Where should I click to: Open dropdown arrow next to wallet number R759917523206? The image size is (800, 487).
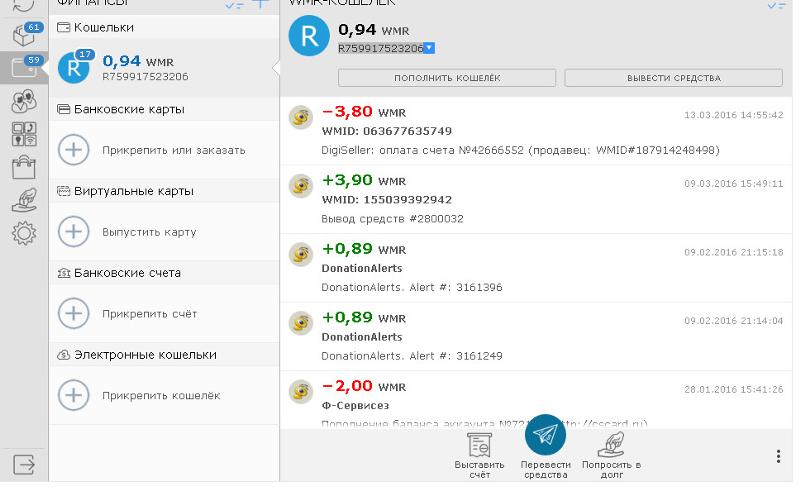coord(430,48)
